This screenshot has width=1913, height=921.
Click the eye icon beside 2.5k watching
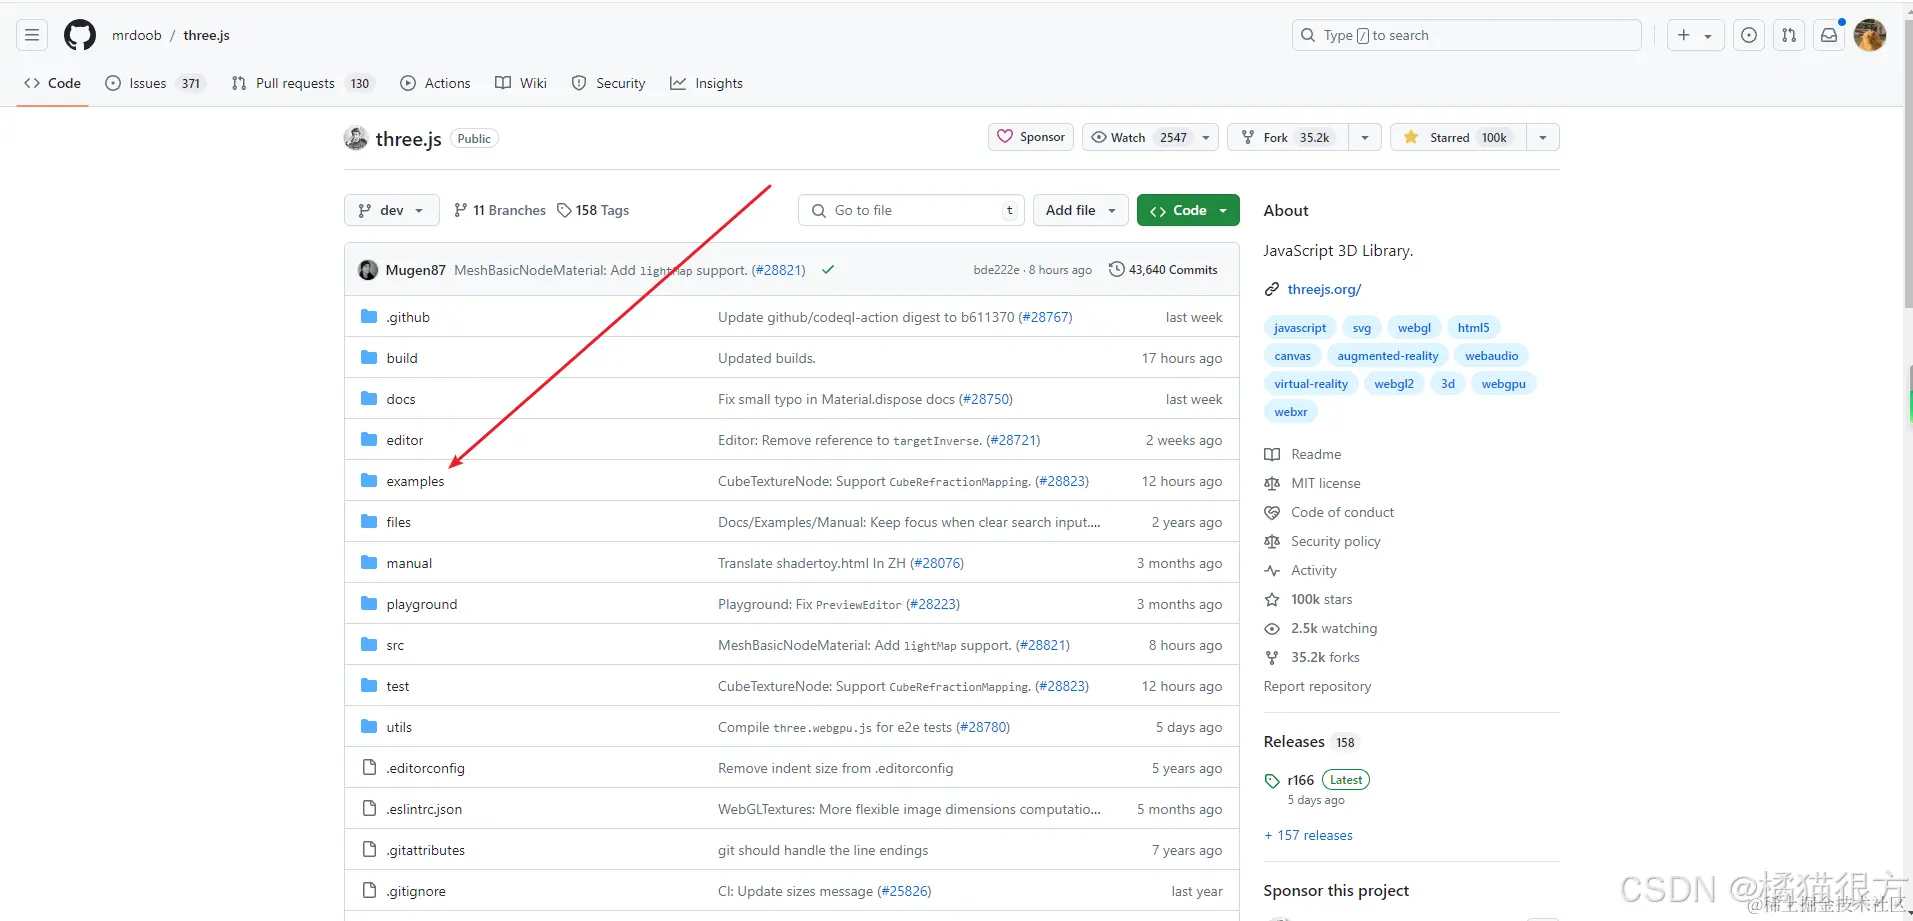(1272, 628)
